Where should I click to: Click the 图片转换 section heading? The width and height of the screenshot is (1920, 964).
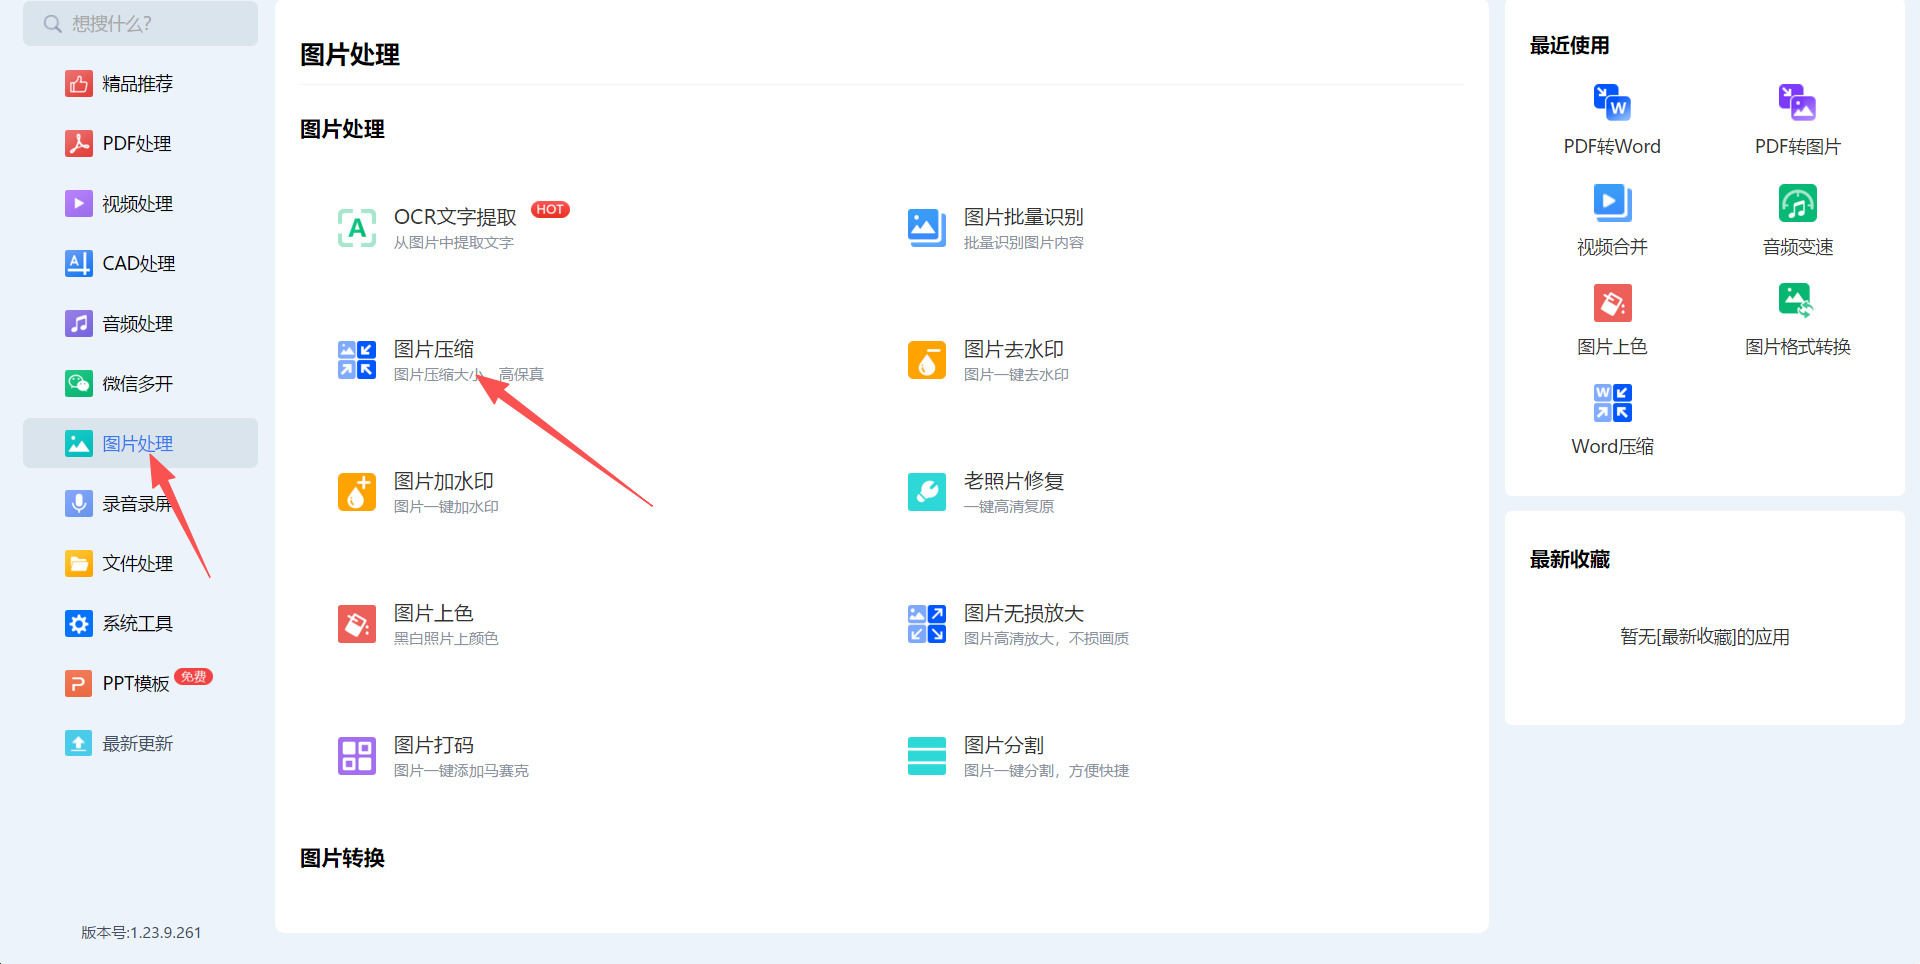click(x=342, y=858)
